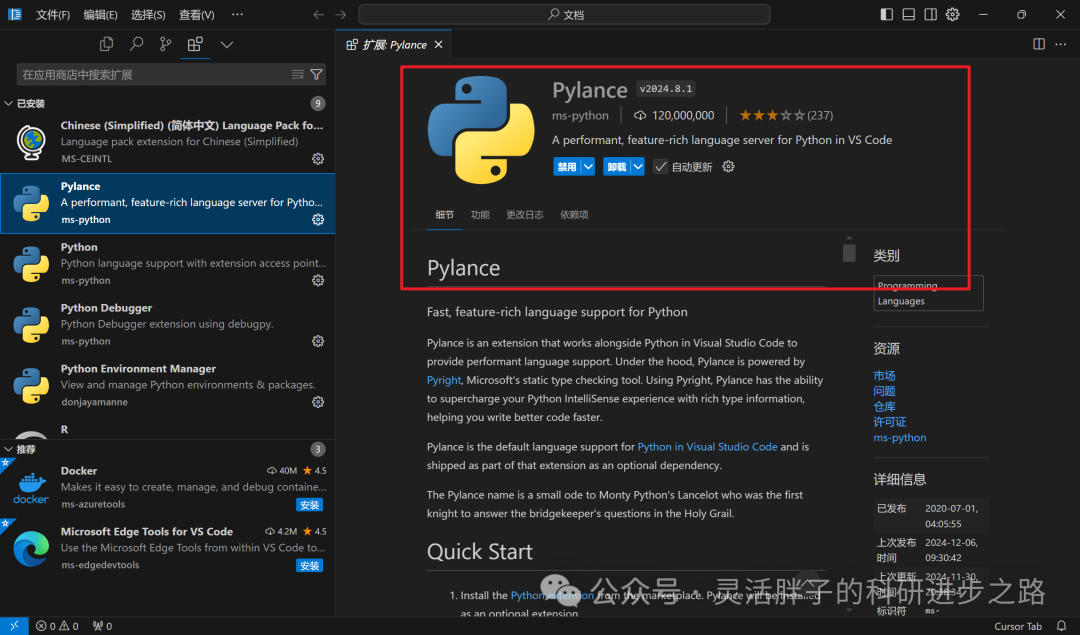Open the uninstall button dropdown arrow
1080x635 pixels.
pyautogui.click(x=638, y=167)
